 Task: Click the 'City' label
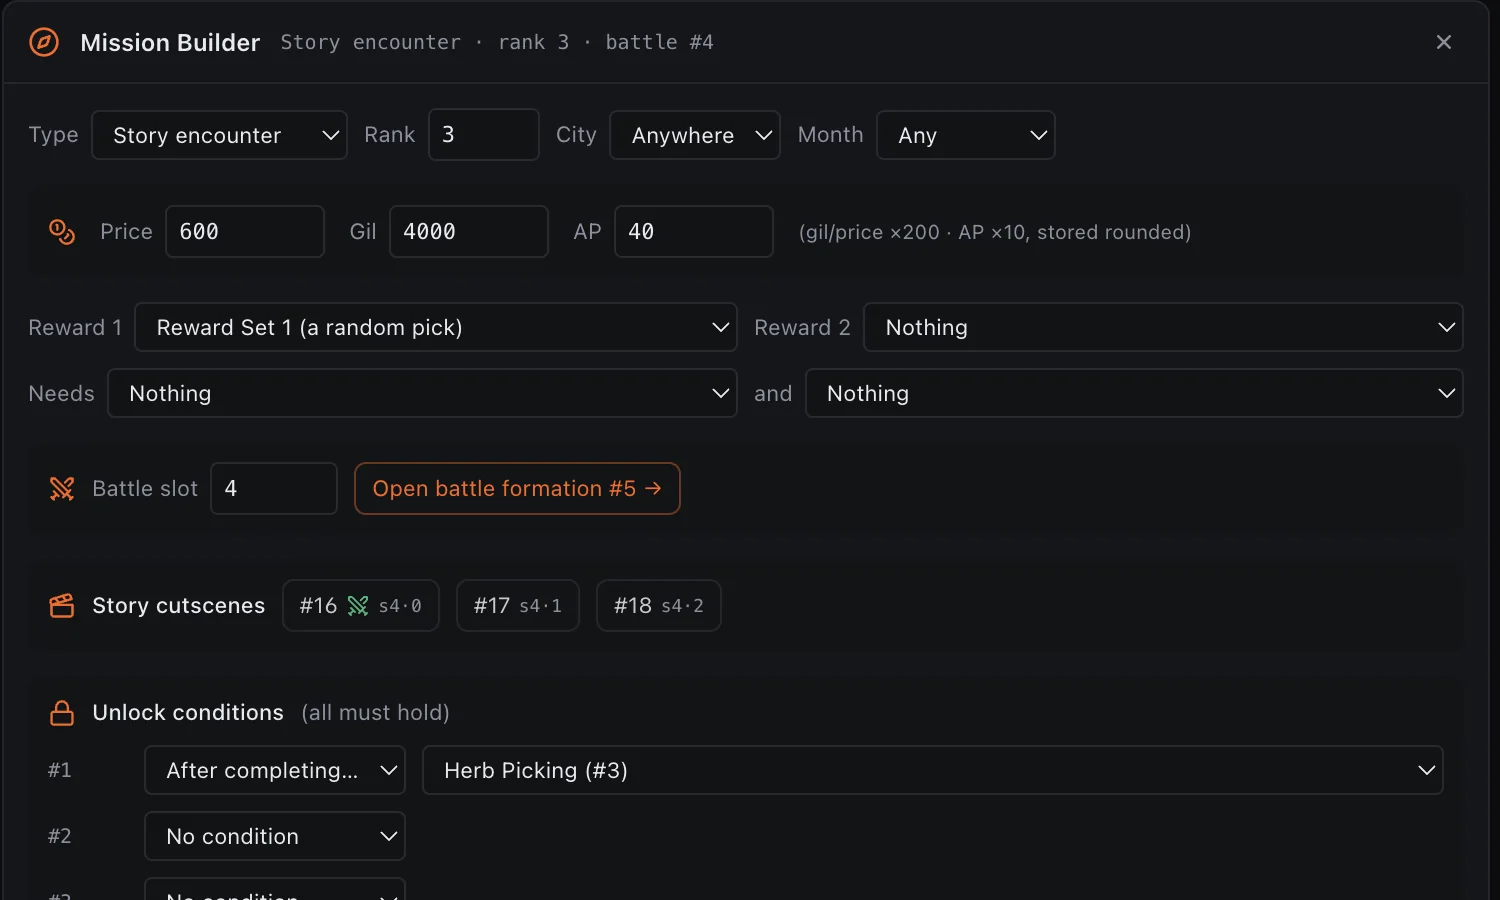[576, 135]
